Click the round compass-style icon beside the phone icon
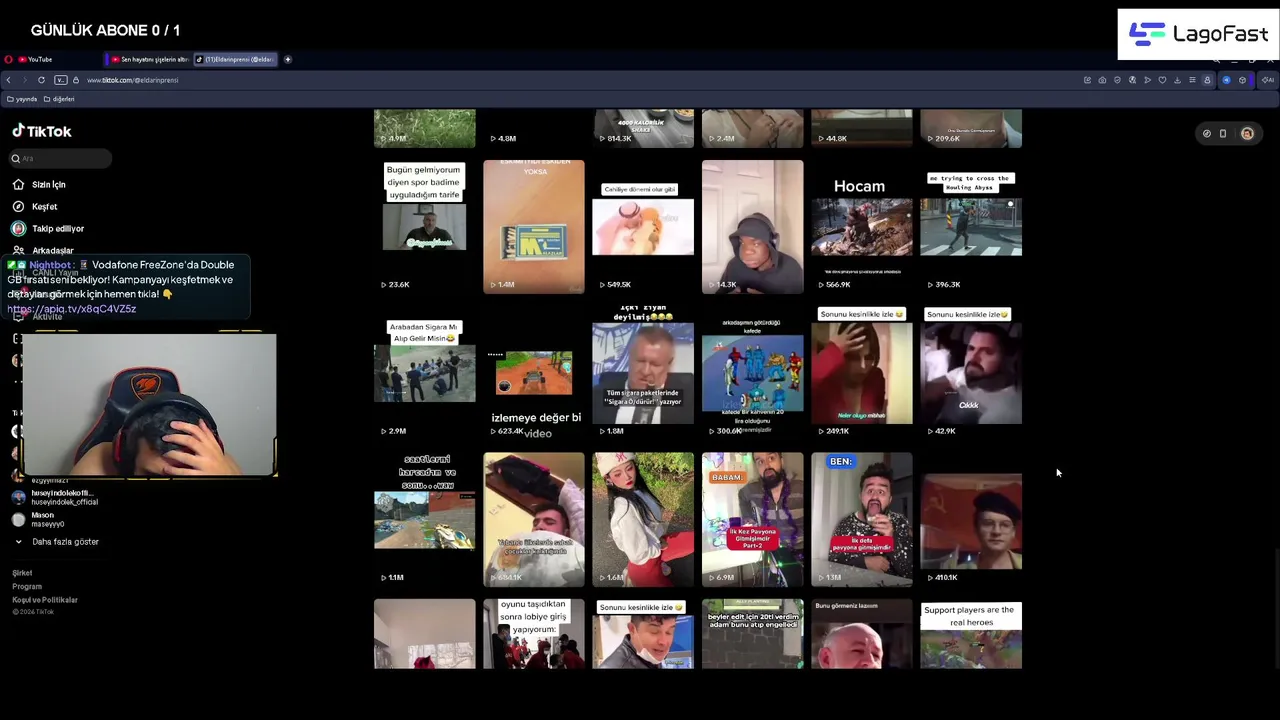This screenshot has width=1280, height=720. point(1207,134)
